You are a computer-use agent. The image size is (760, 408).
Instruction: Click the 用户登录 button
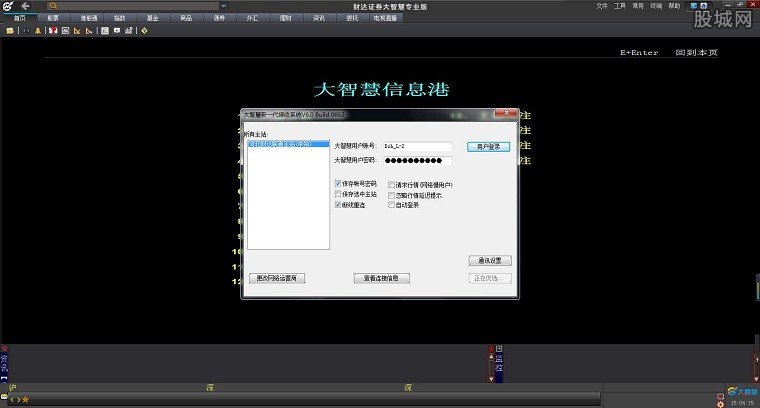point(489,146)
